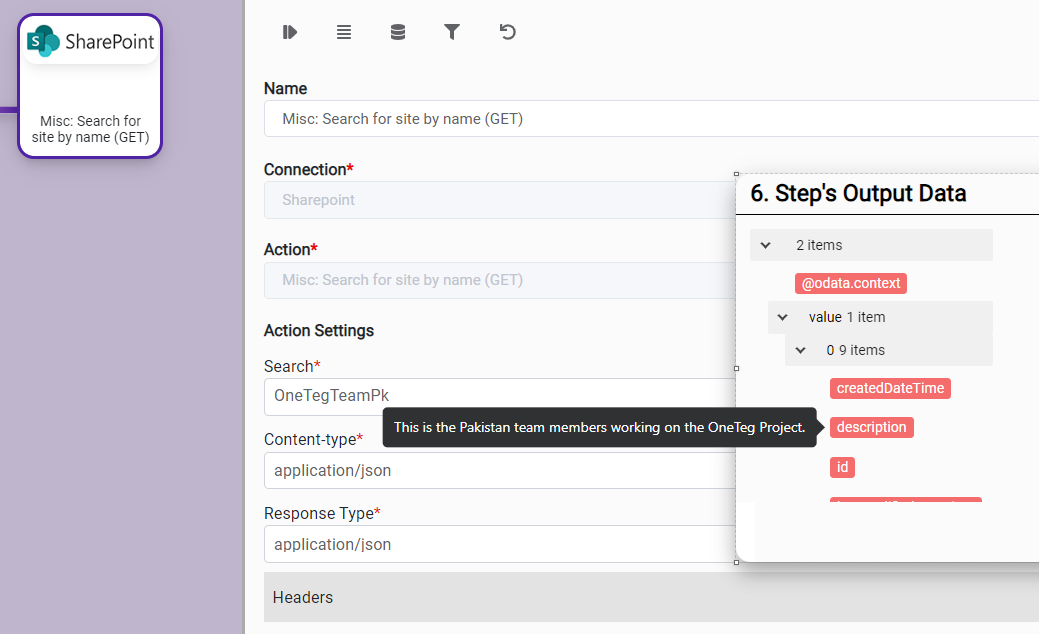The width and height of the screenshot is (1039, 634).
Task: Collapse the value 1 item node
Action: pyautogui.click(x=783, y=317)
